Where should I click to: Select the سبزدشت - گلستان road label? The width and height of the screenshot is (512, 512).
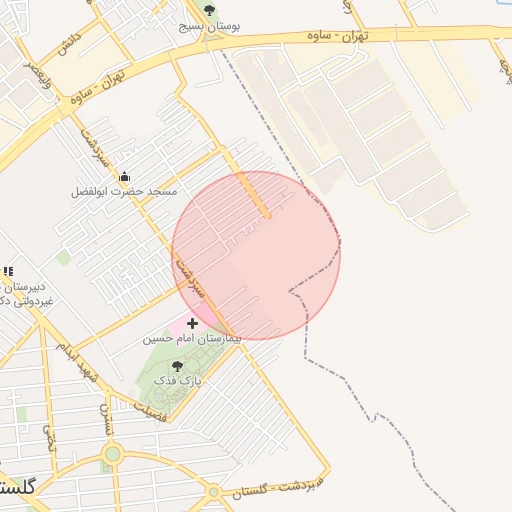pos(279,488)
